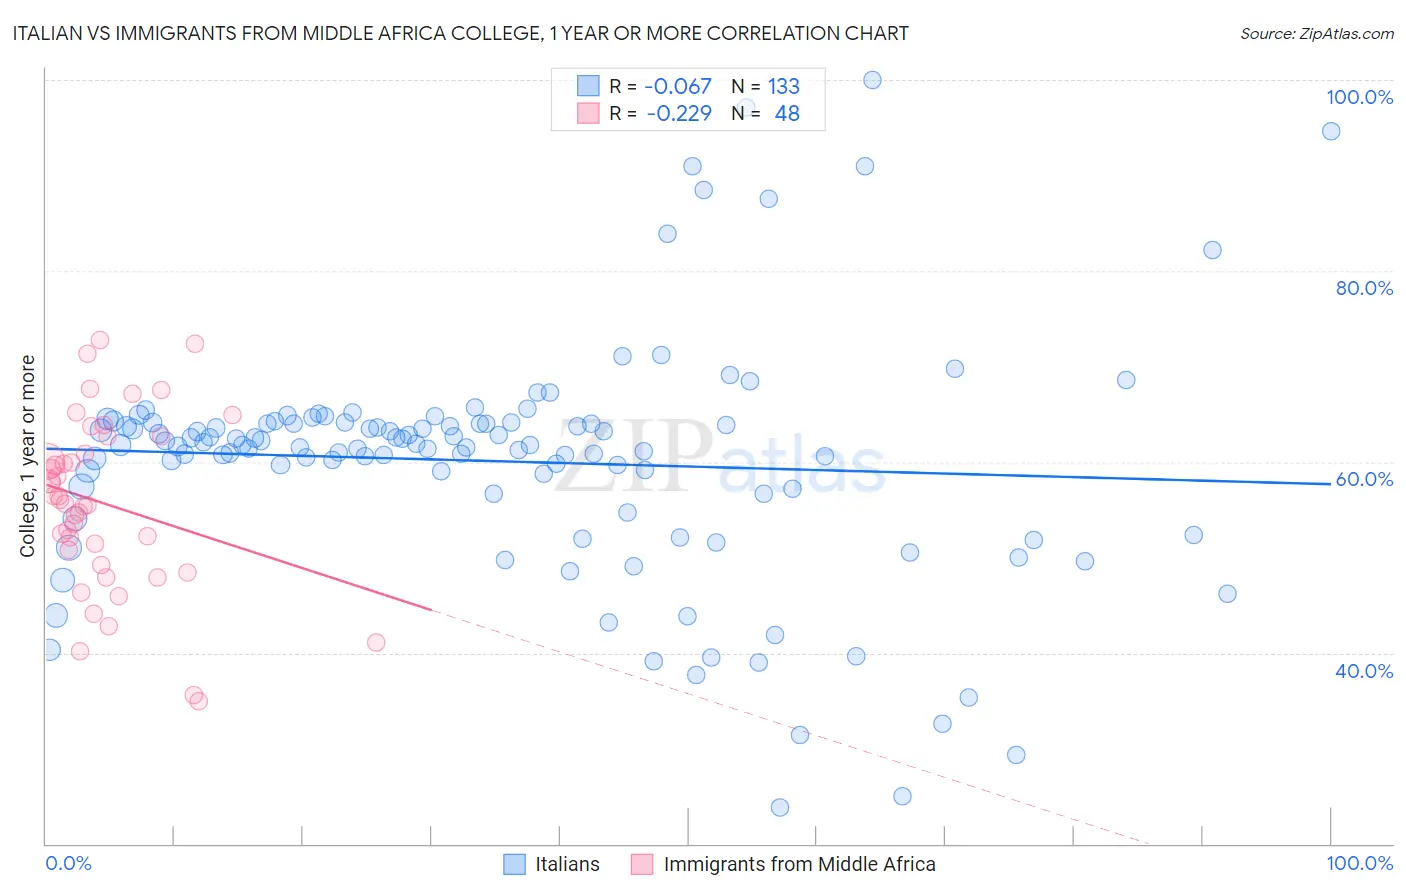Click the topmost blue data point
This screenshot has width=1406, height=892.
click(x=872, y=80)
